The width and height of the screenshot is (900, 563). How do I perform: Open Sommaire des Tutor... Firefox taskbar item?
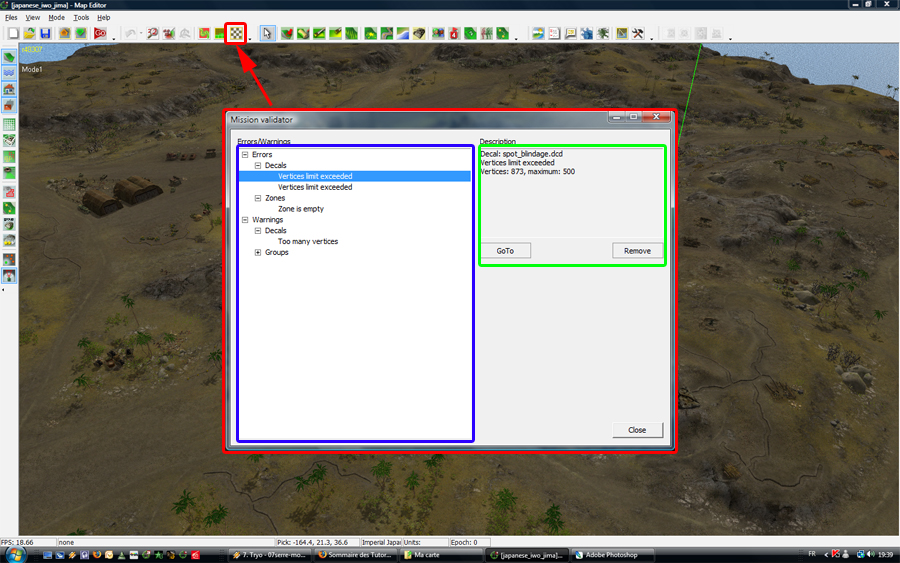(355, 555)
